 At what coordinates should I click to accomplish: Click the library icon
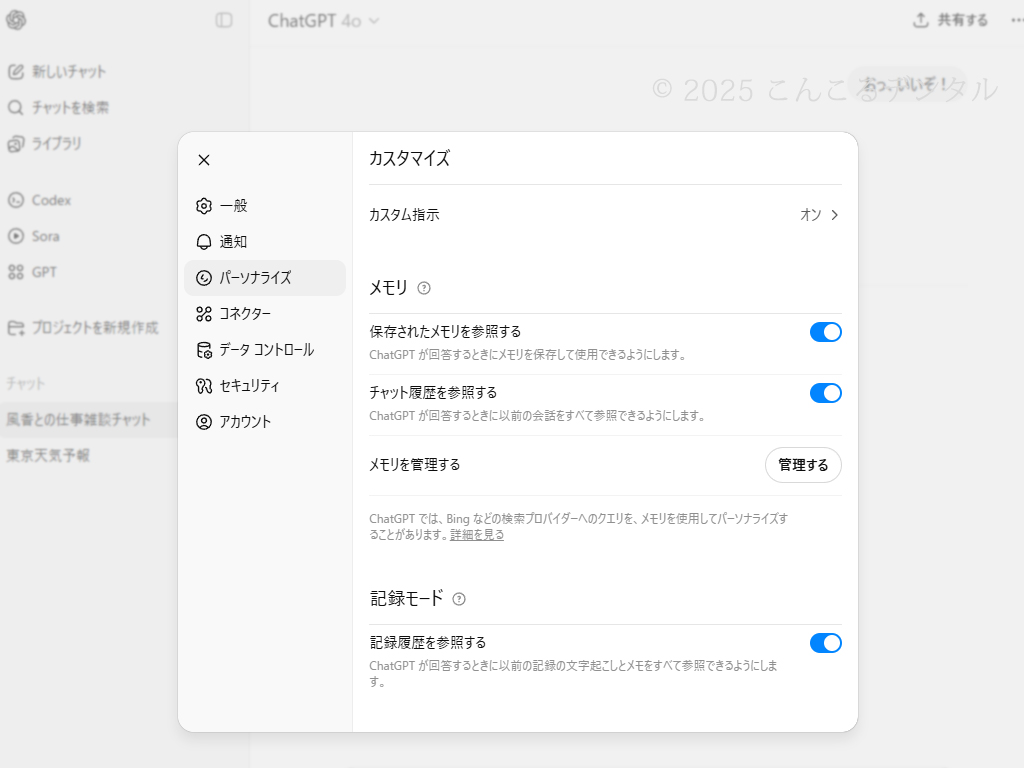point(16,144)
